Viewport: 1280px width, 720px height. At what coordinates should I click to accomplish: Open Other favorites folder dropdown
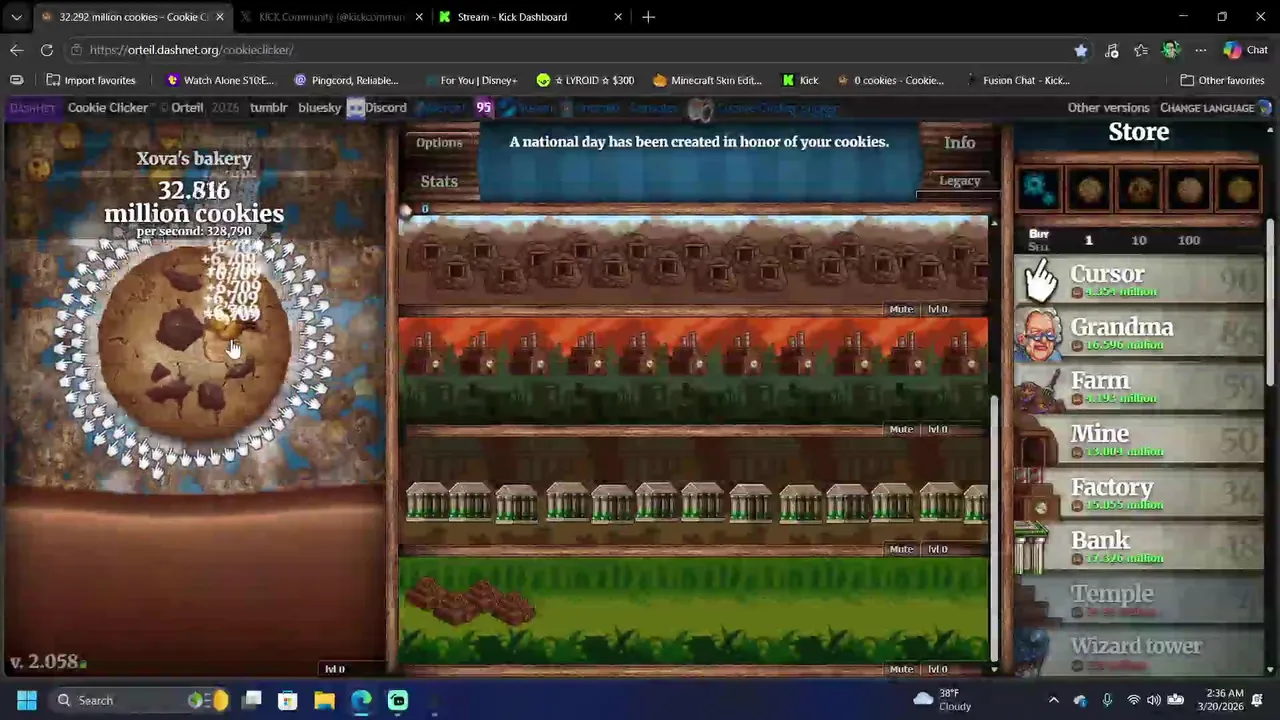coord(1222,80)
